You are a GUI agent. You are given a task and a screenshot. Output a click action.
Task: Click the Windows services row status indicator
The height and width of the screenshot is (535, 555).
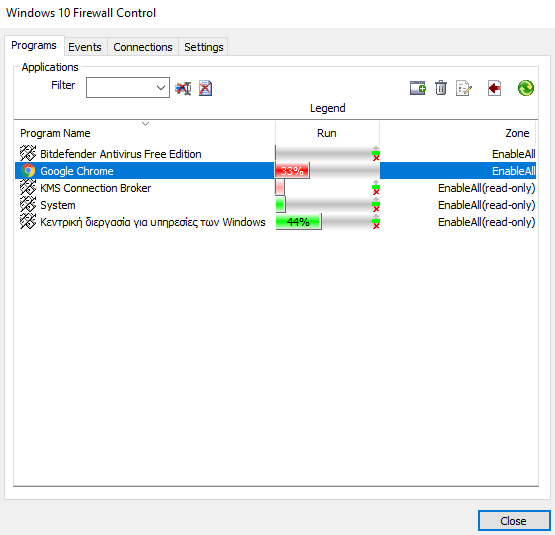click(376, 222)
